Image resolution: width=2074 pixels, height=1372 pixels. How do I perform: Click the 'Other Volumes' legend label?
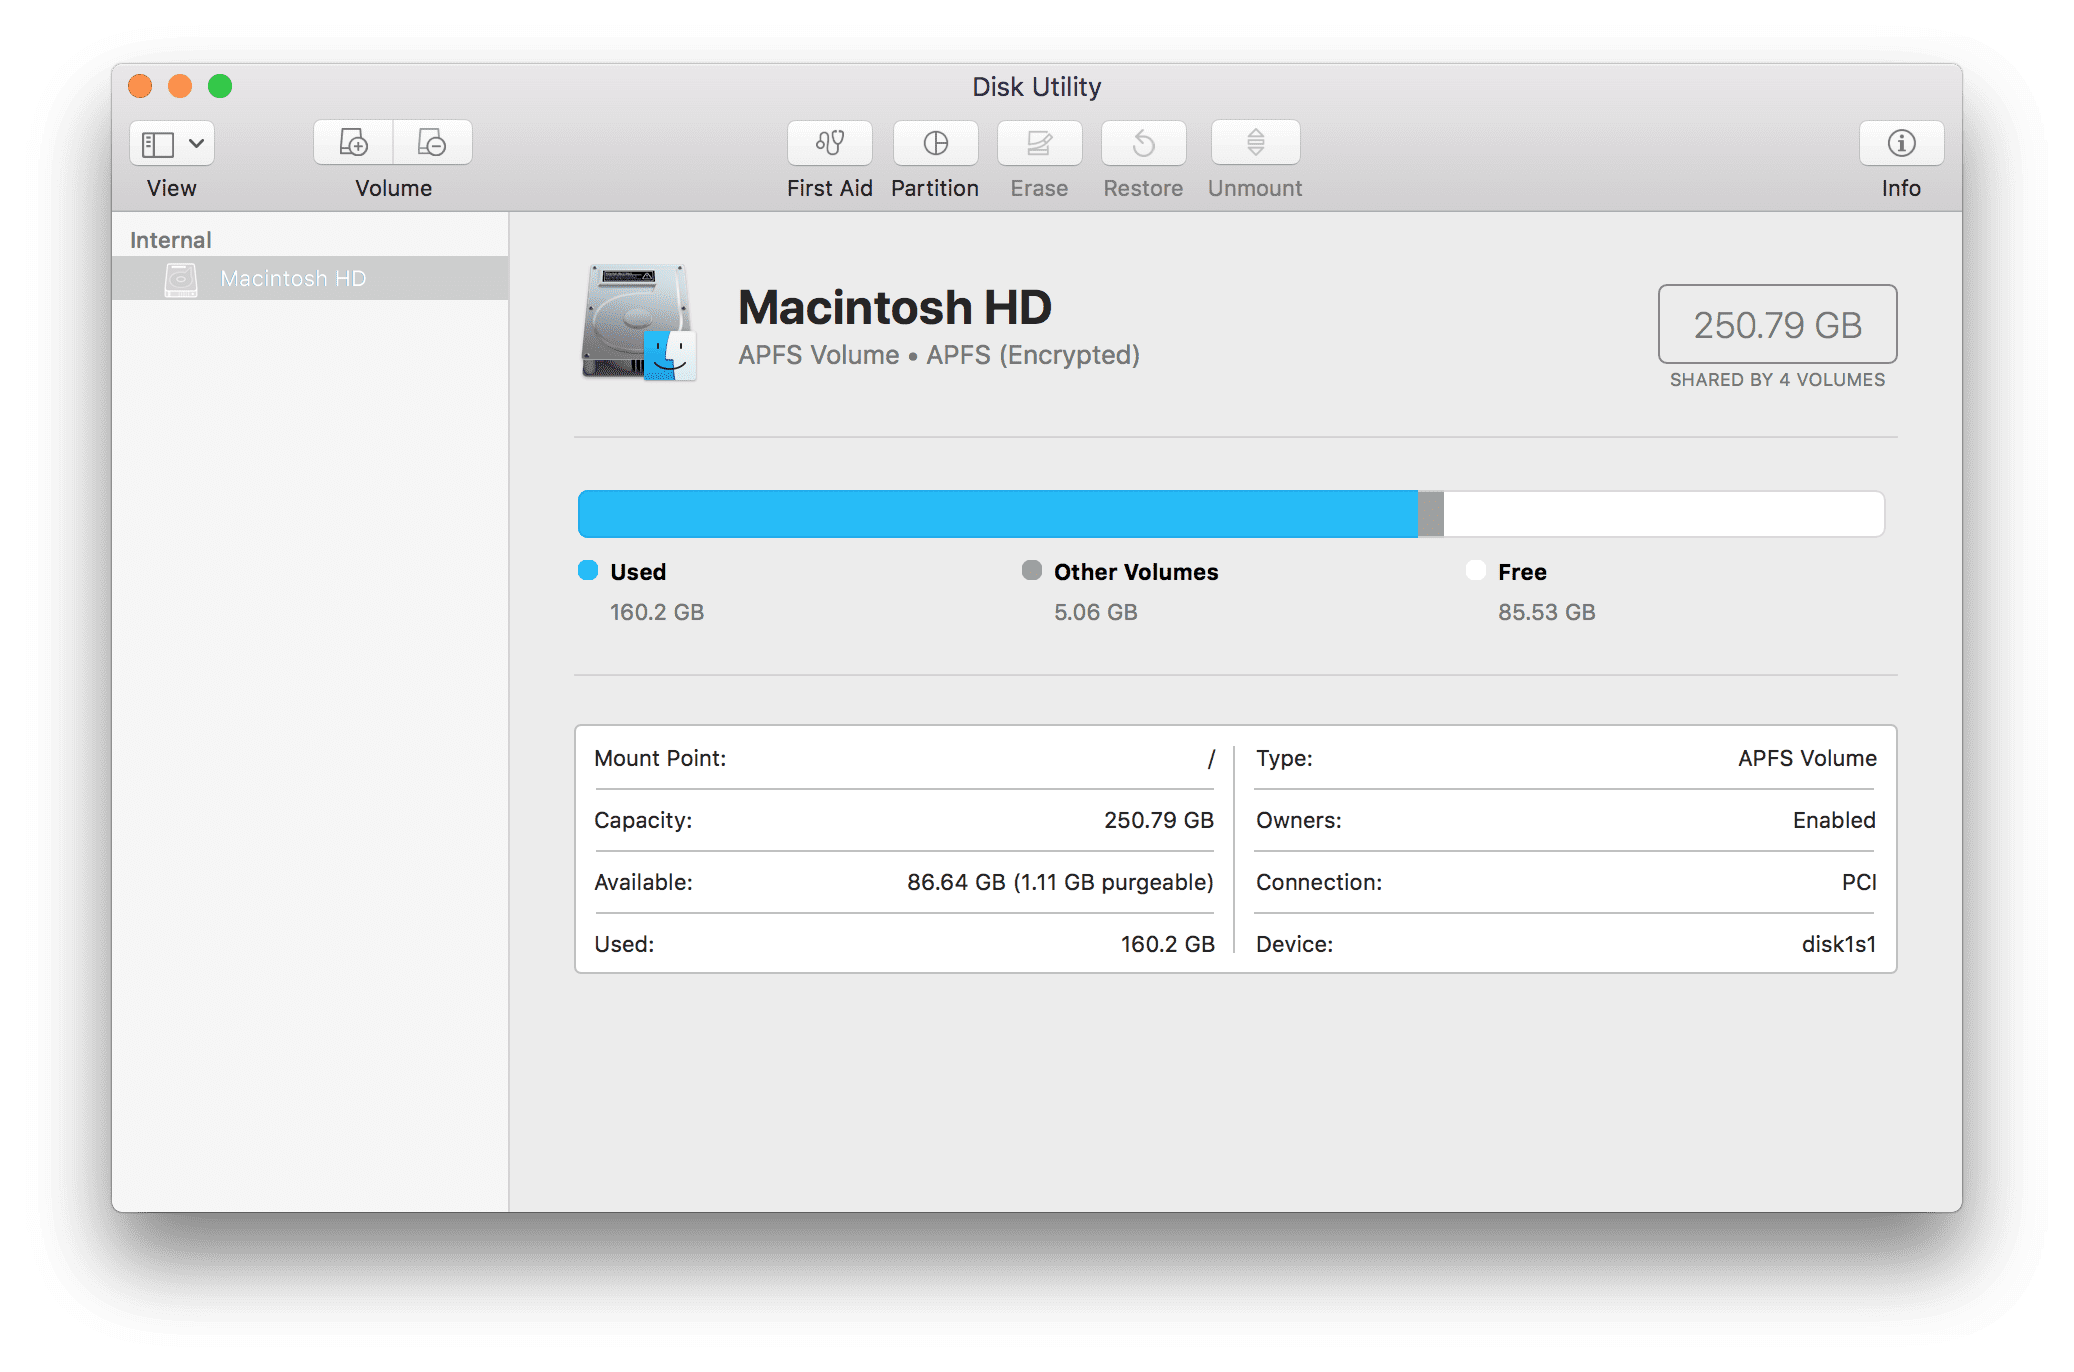click(1136, 572)
